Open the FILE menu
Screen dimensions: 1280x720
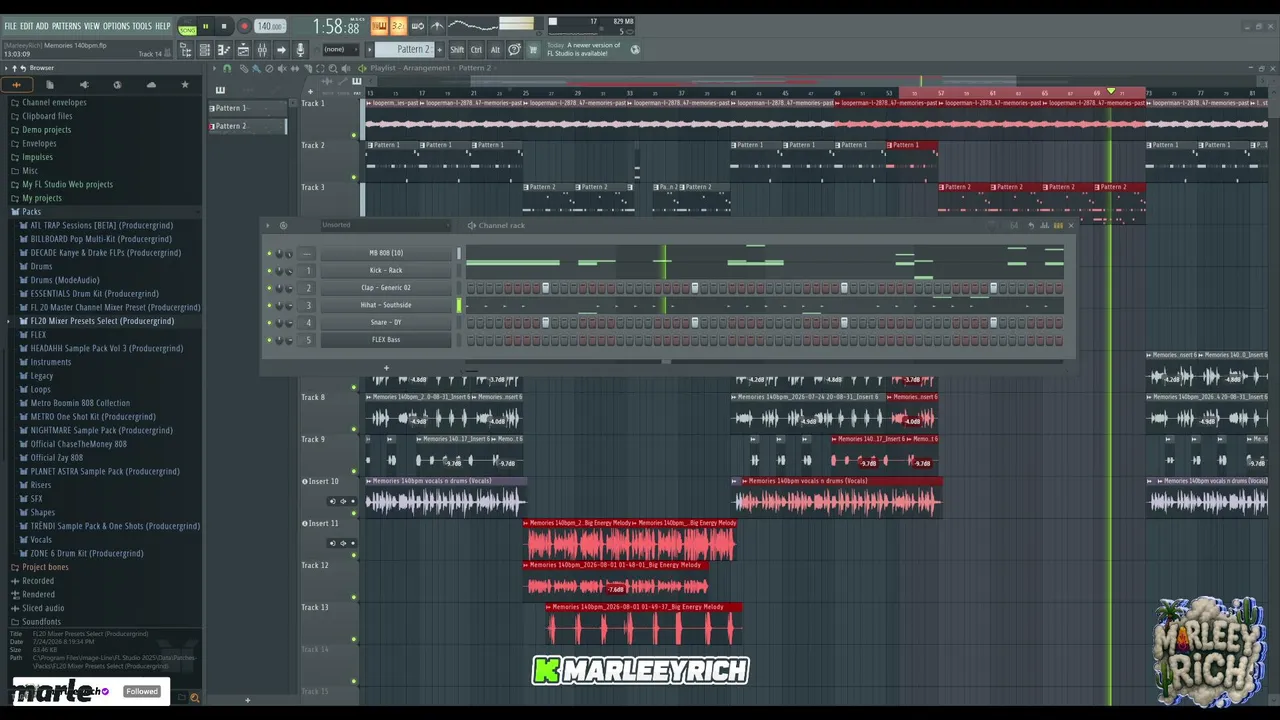click(10, 26)
